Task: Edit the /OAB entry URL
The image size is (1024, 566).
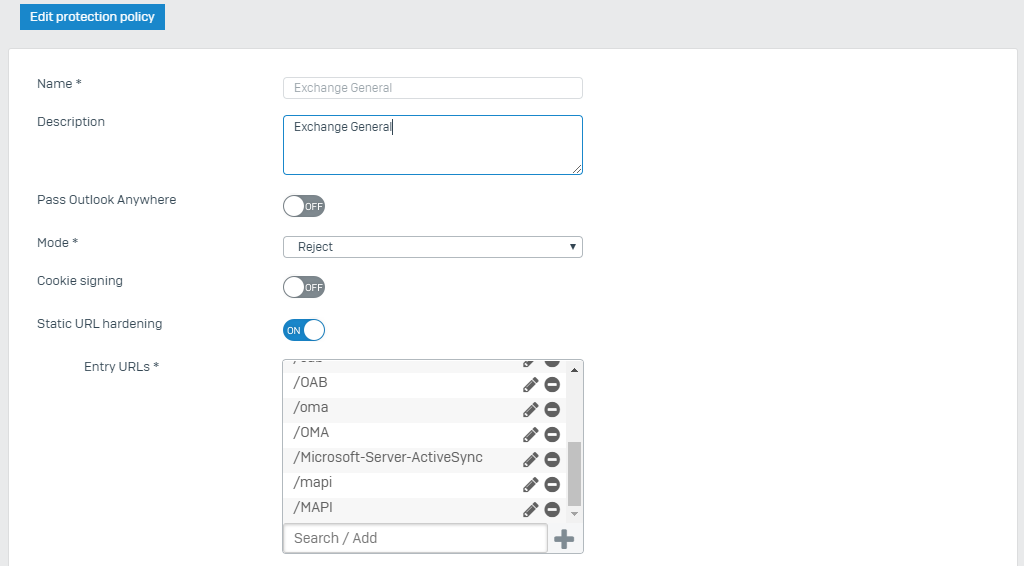Action: click(530, 385)
